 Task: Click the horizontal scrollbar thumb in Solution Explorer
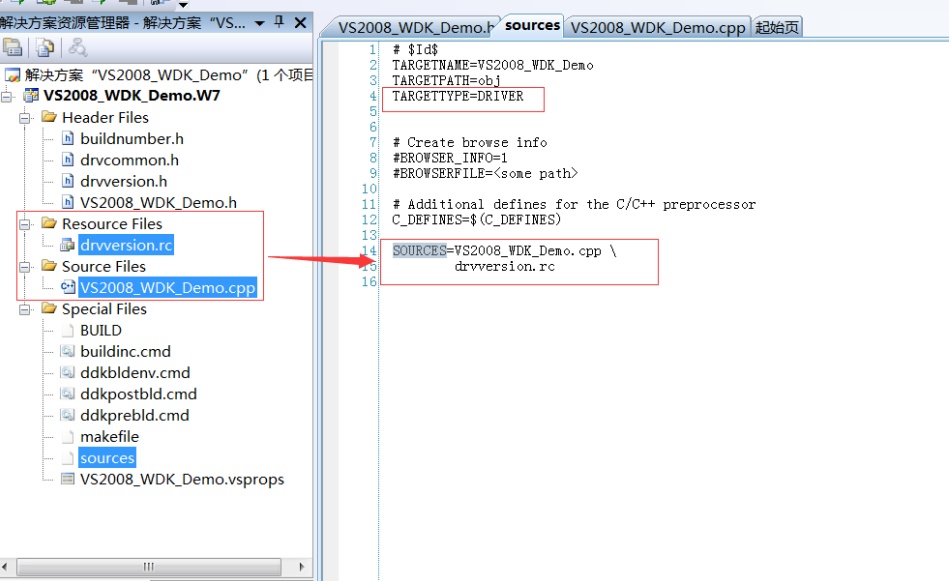(x=149, y=567)
